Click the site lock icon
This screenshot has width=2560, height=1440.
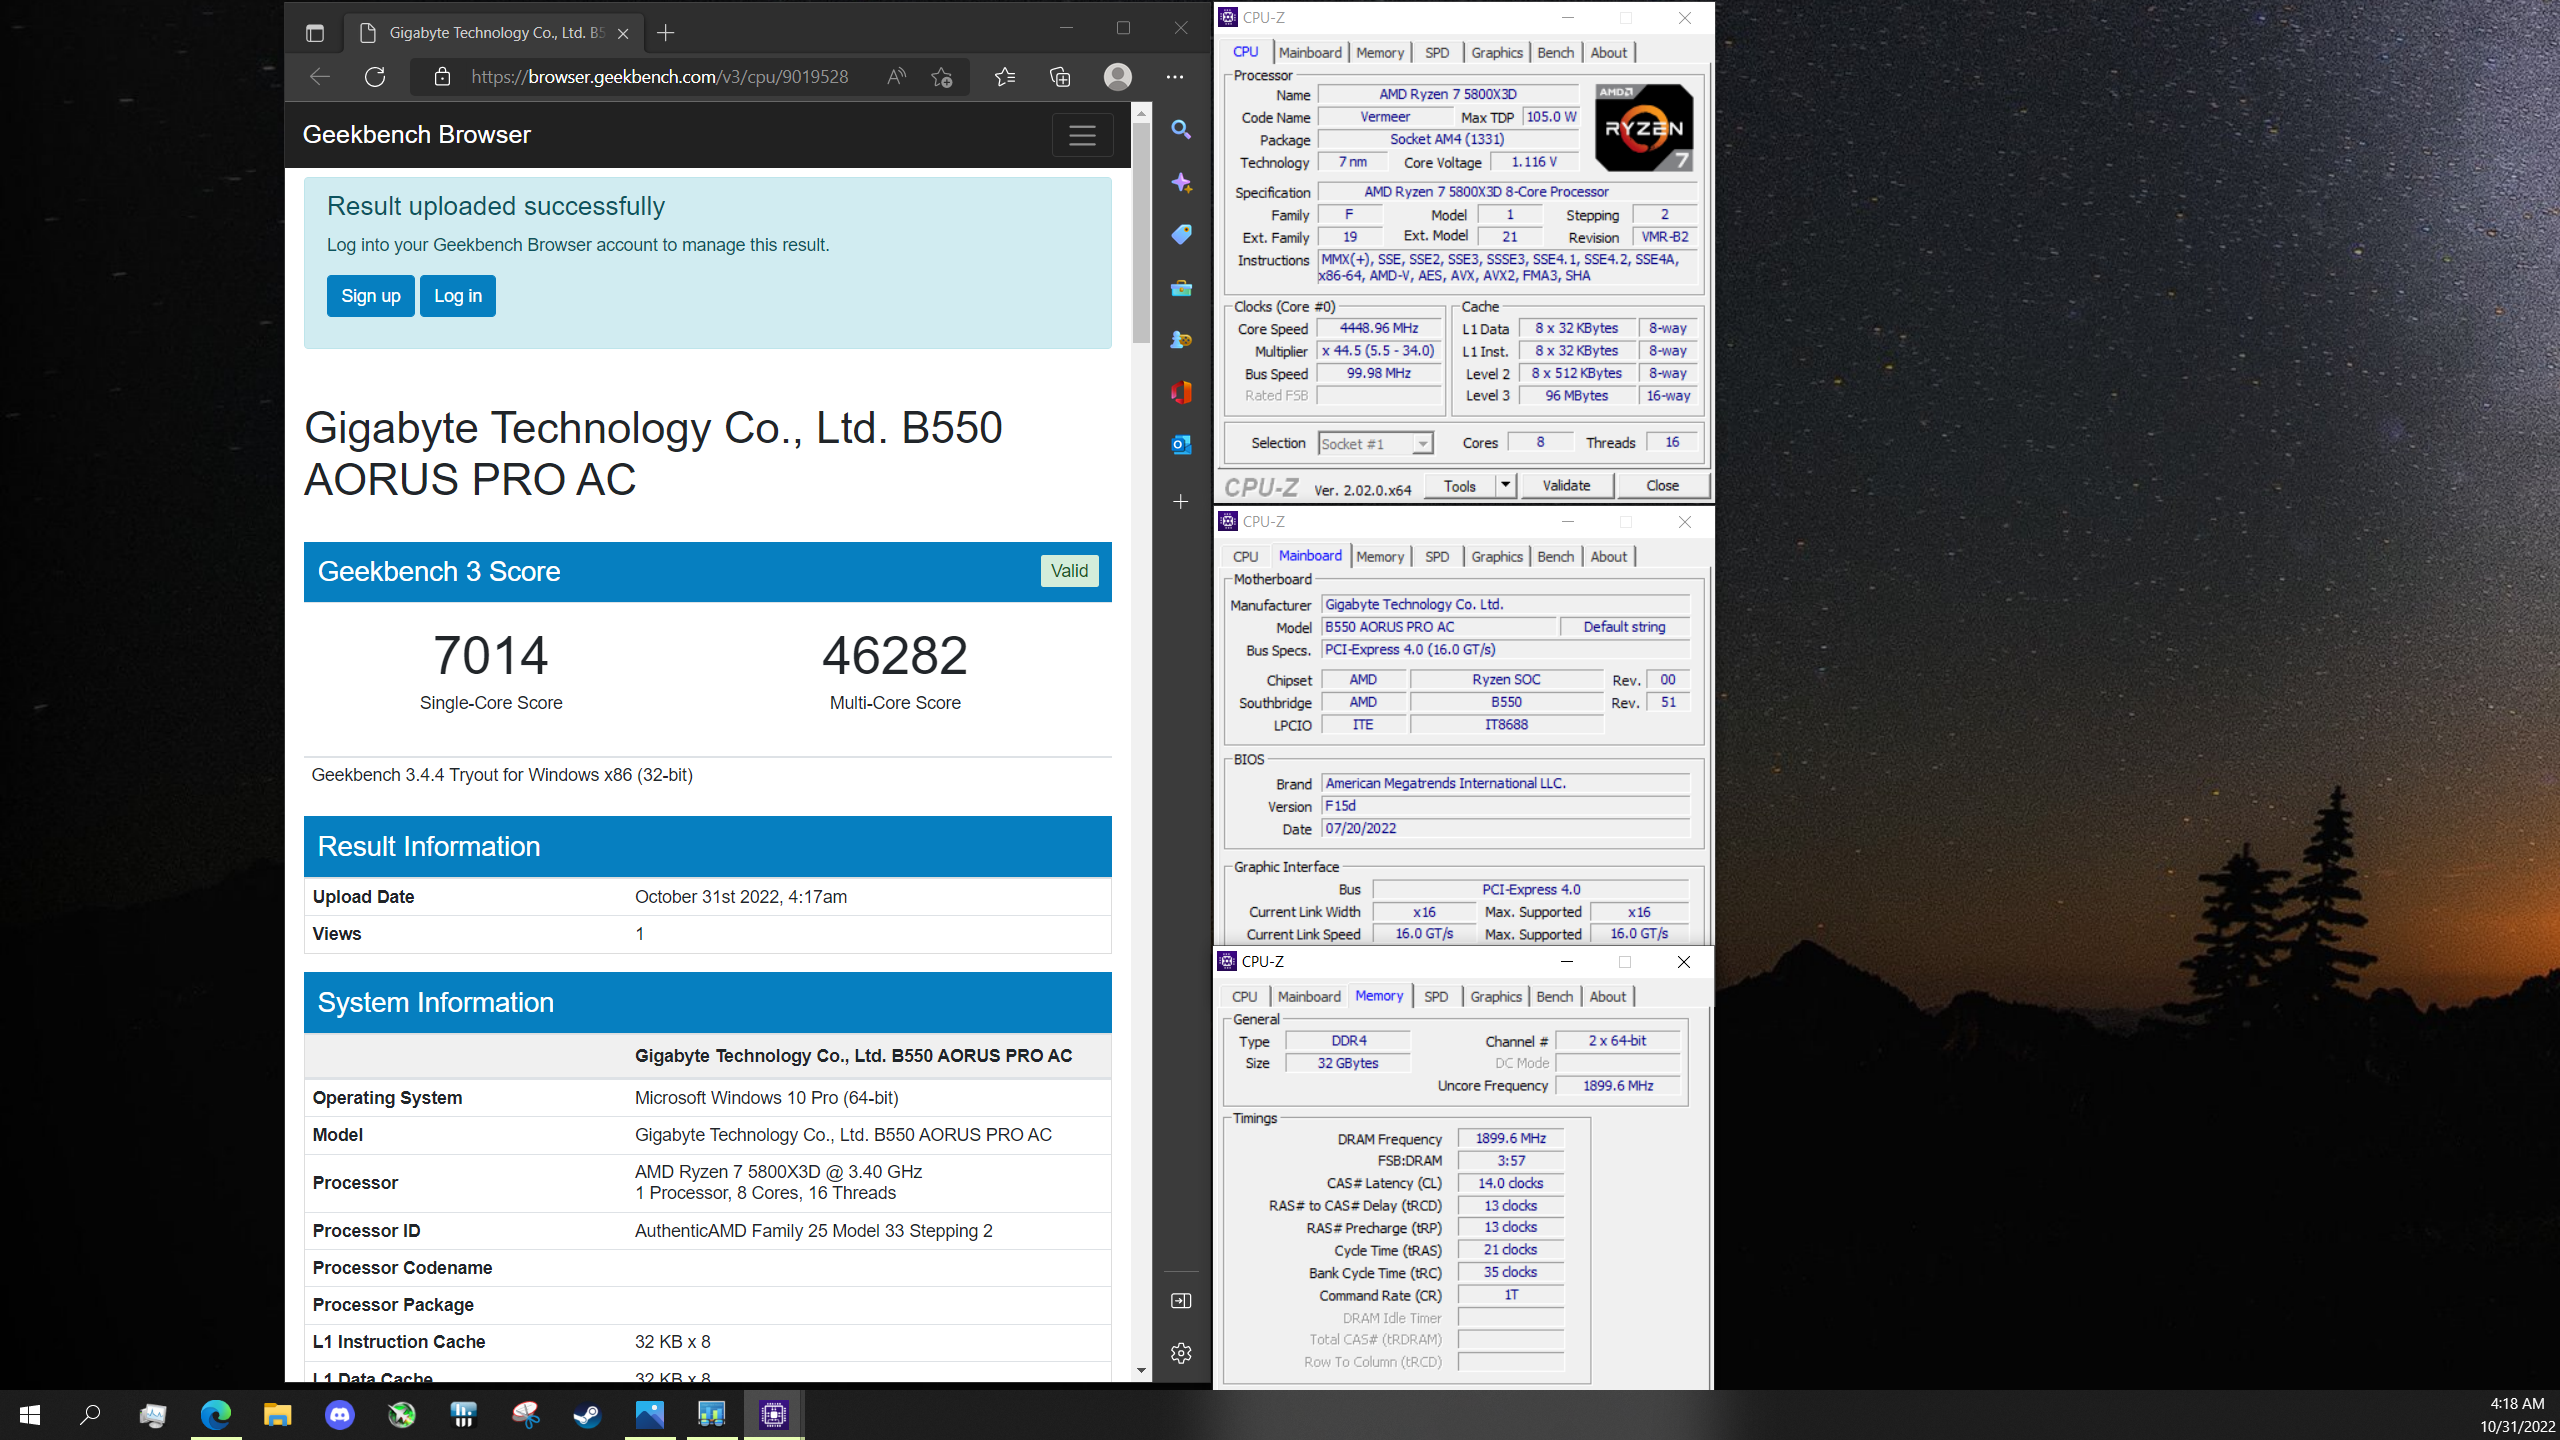(442, 77)
